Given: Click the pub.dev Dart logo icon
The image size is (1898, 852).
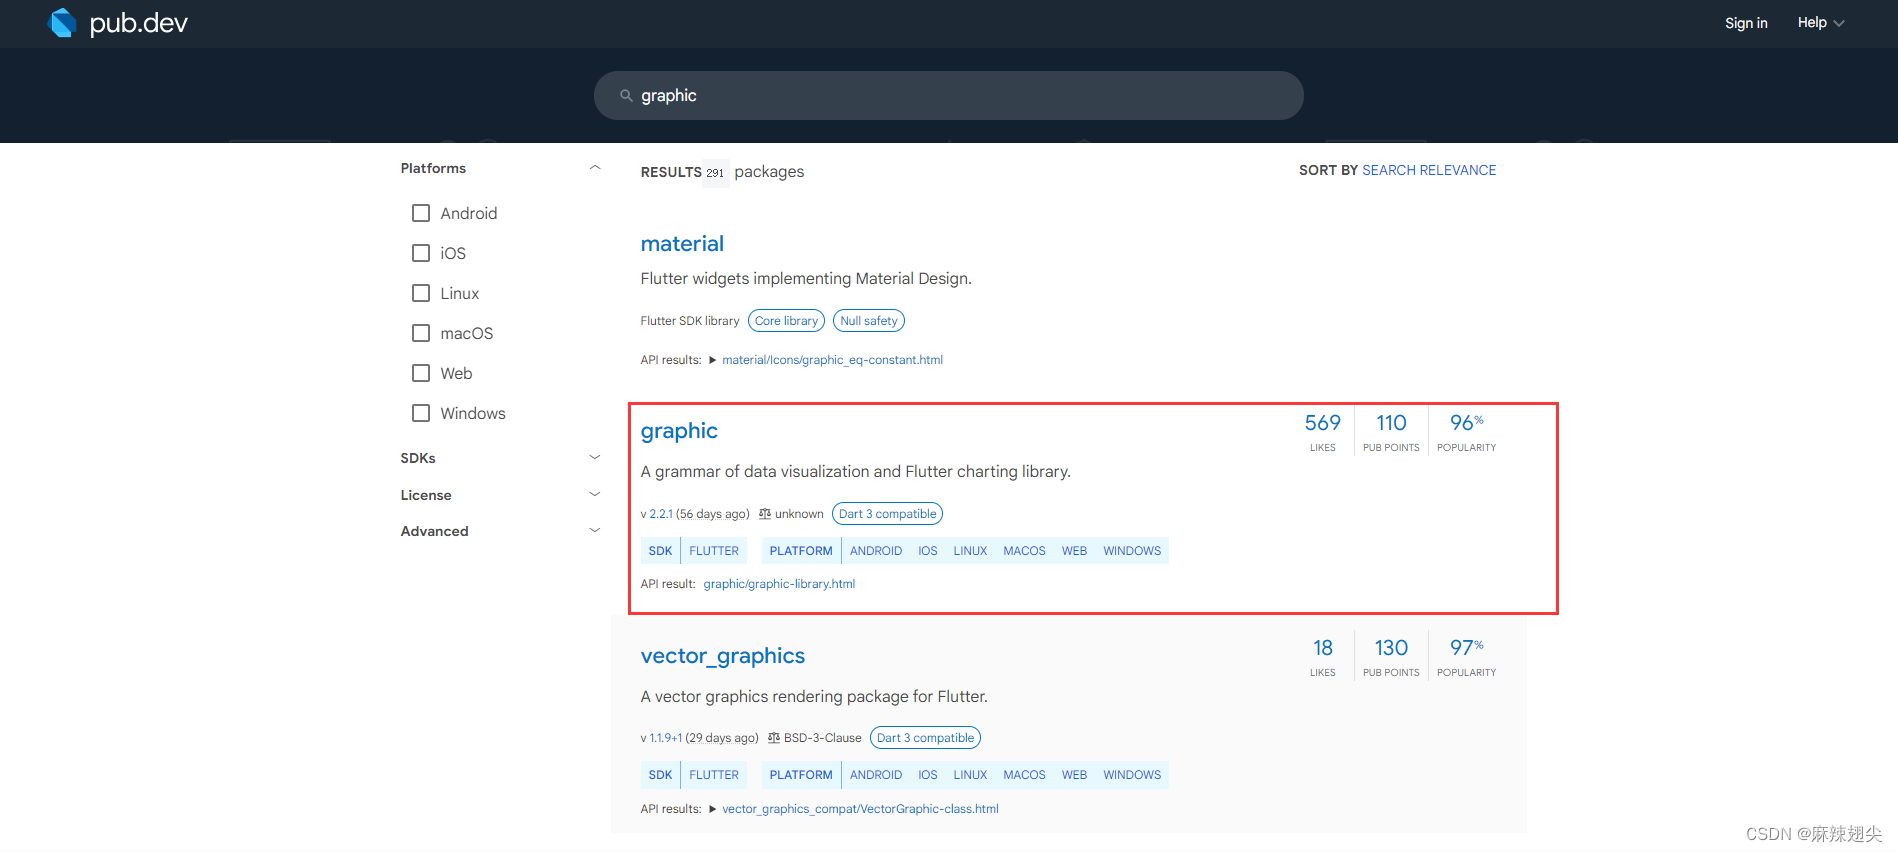Looking at the screenshot, I should tap(62, 22).
